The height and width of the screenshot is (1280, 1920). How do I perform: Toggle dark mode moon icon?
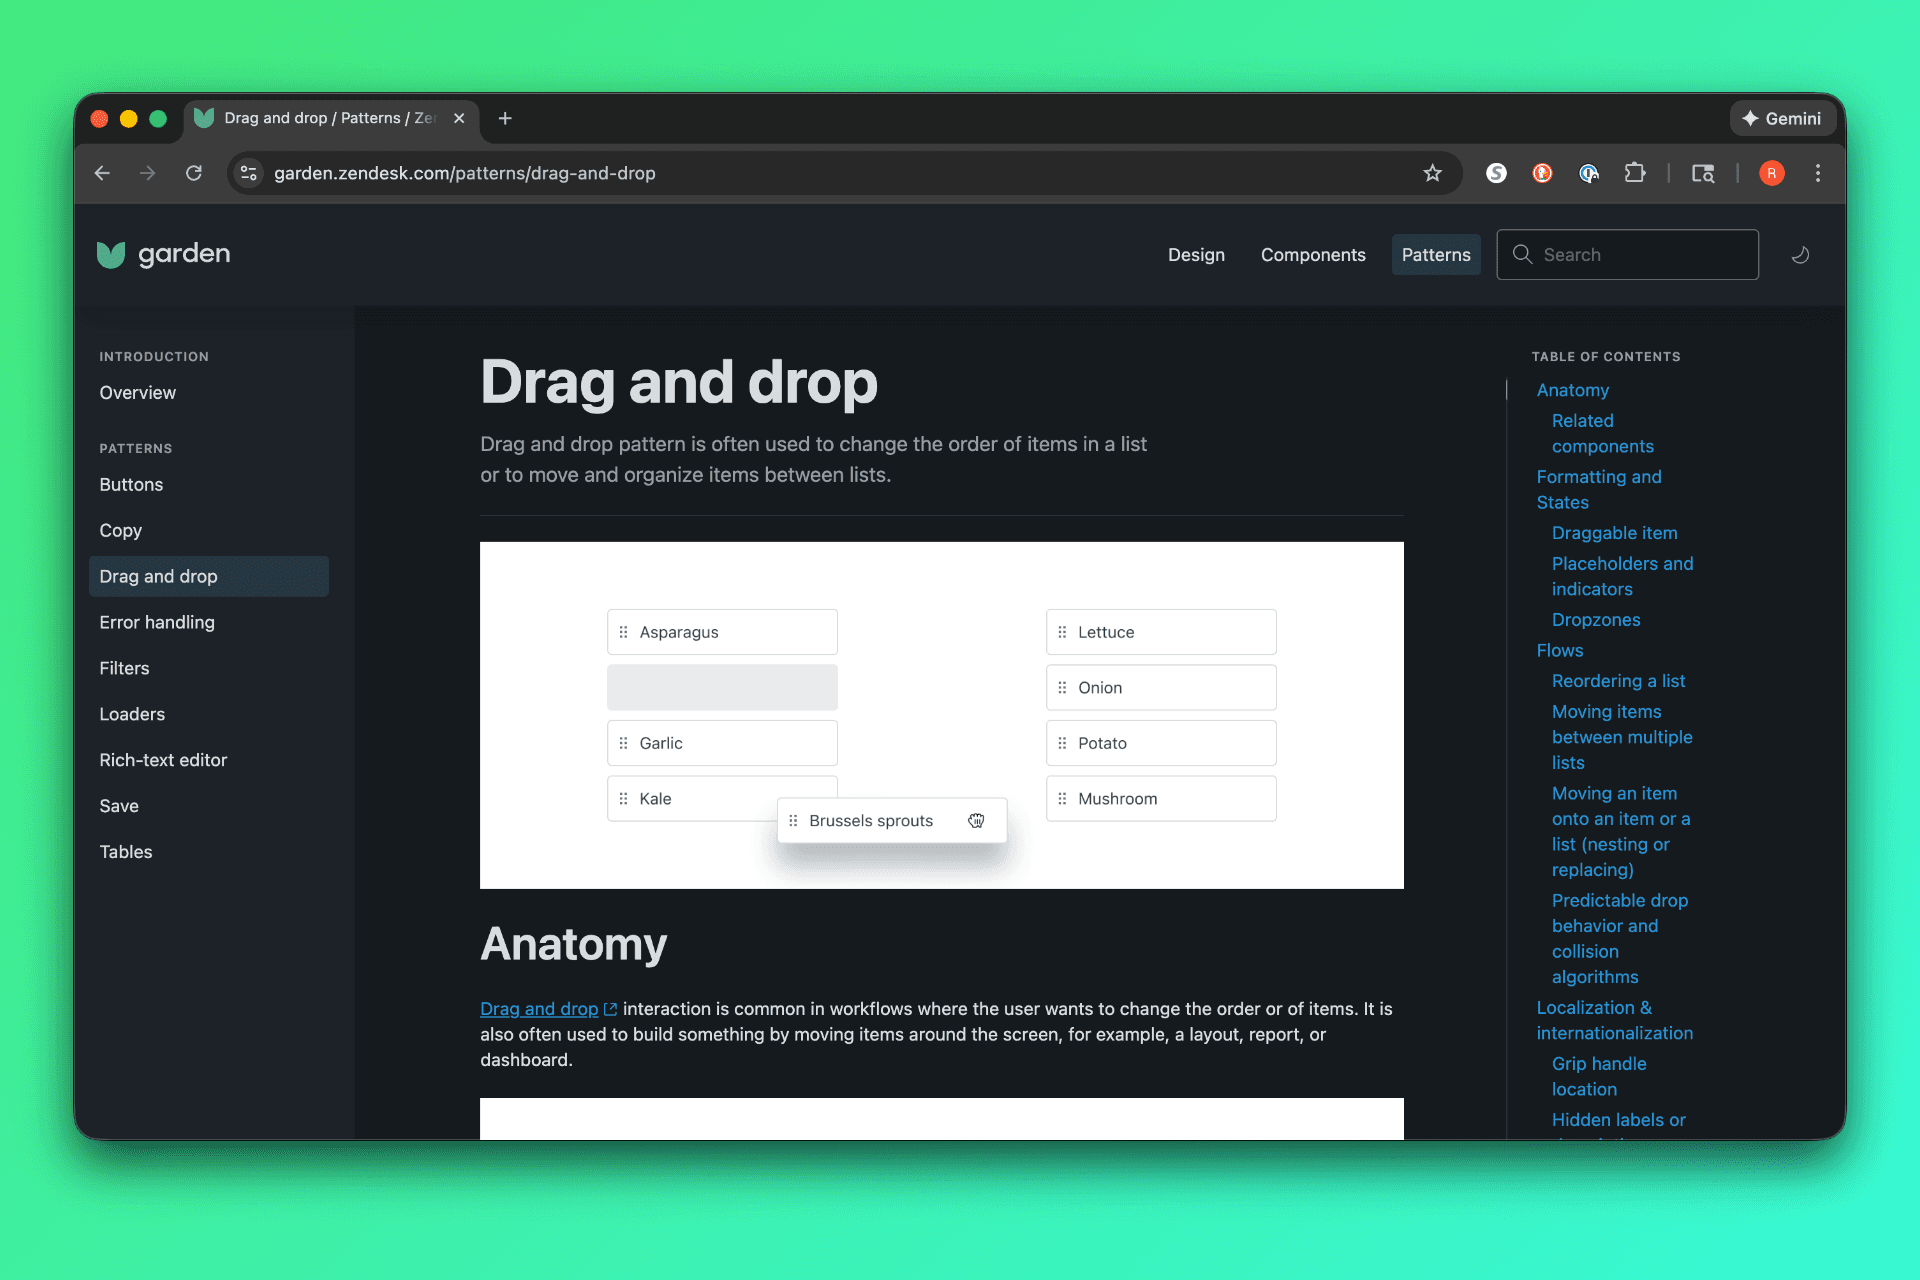[1800, 255]
